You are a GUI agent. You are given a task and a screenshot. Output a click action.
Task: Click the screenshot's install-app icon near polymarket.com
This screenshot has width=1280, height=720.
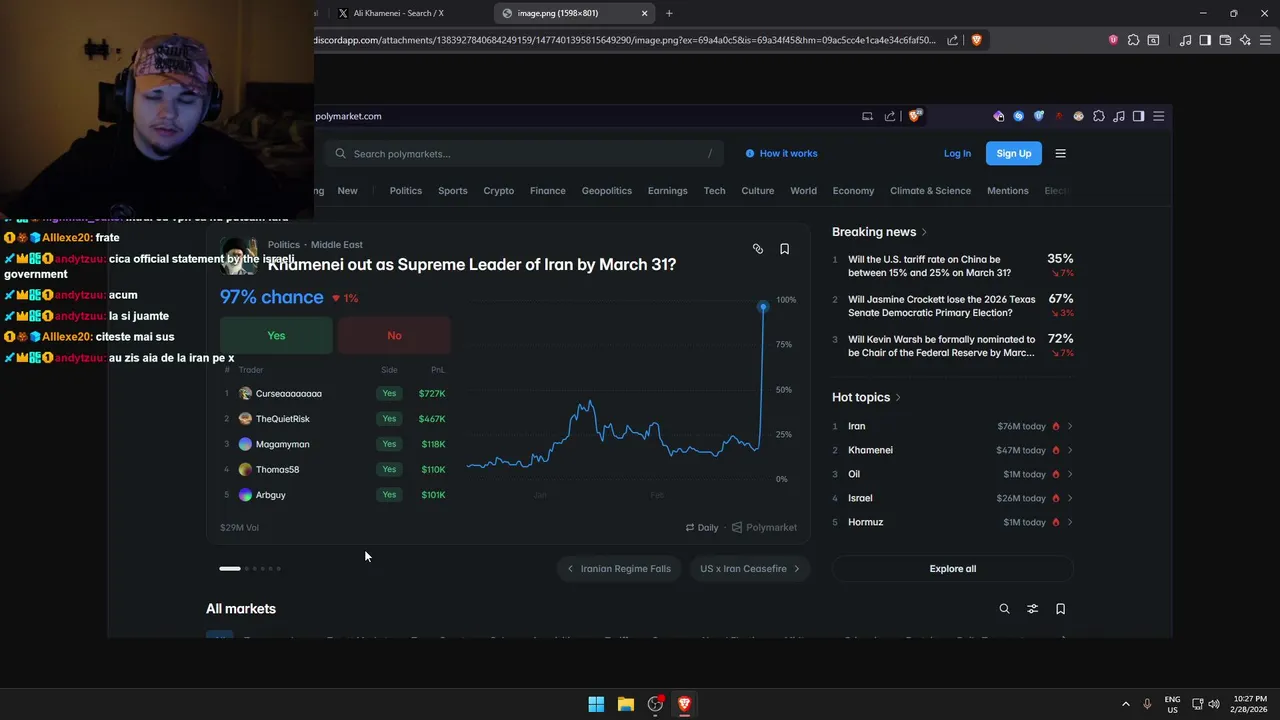coord(867,116)
